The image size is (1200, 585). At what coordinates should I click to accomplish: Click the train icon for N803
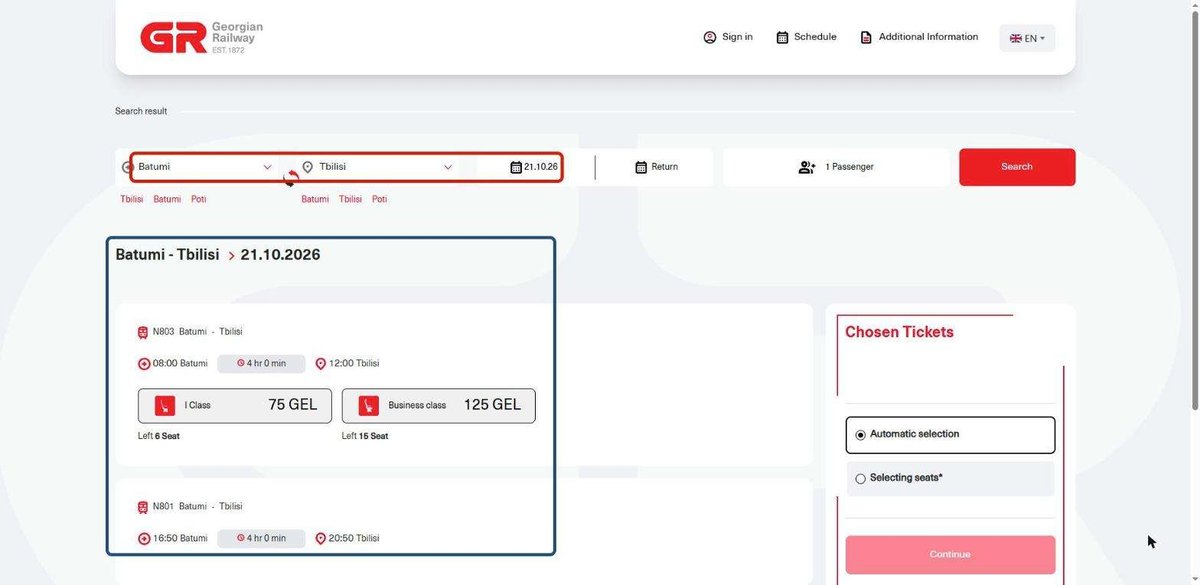point(143,332)
